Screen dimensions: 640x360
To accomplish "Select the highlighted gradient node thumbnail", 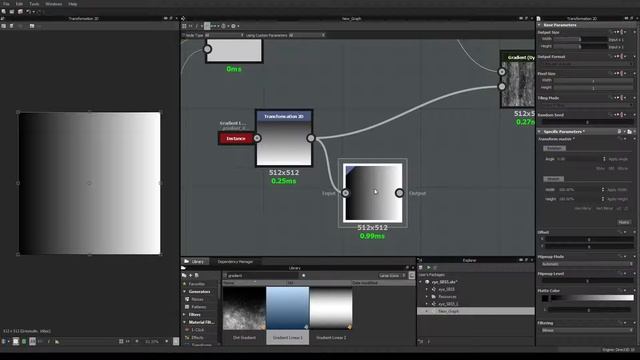I will coord(373,193).
